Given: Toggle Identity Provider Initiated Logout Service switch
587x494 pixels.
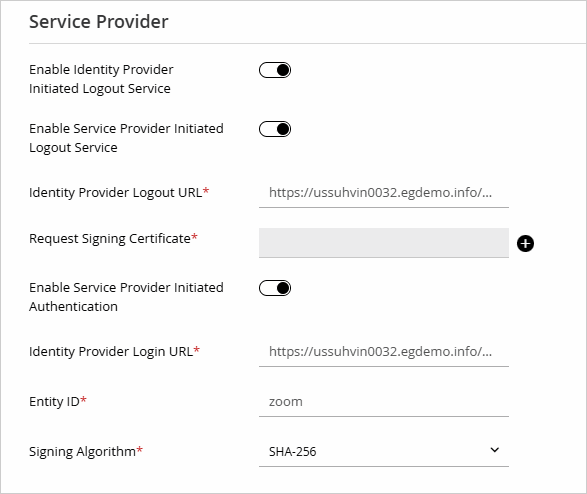Looking at the screenshot, I should [x=275, y=70].
